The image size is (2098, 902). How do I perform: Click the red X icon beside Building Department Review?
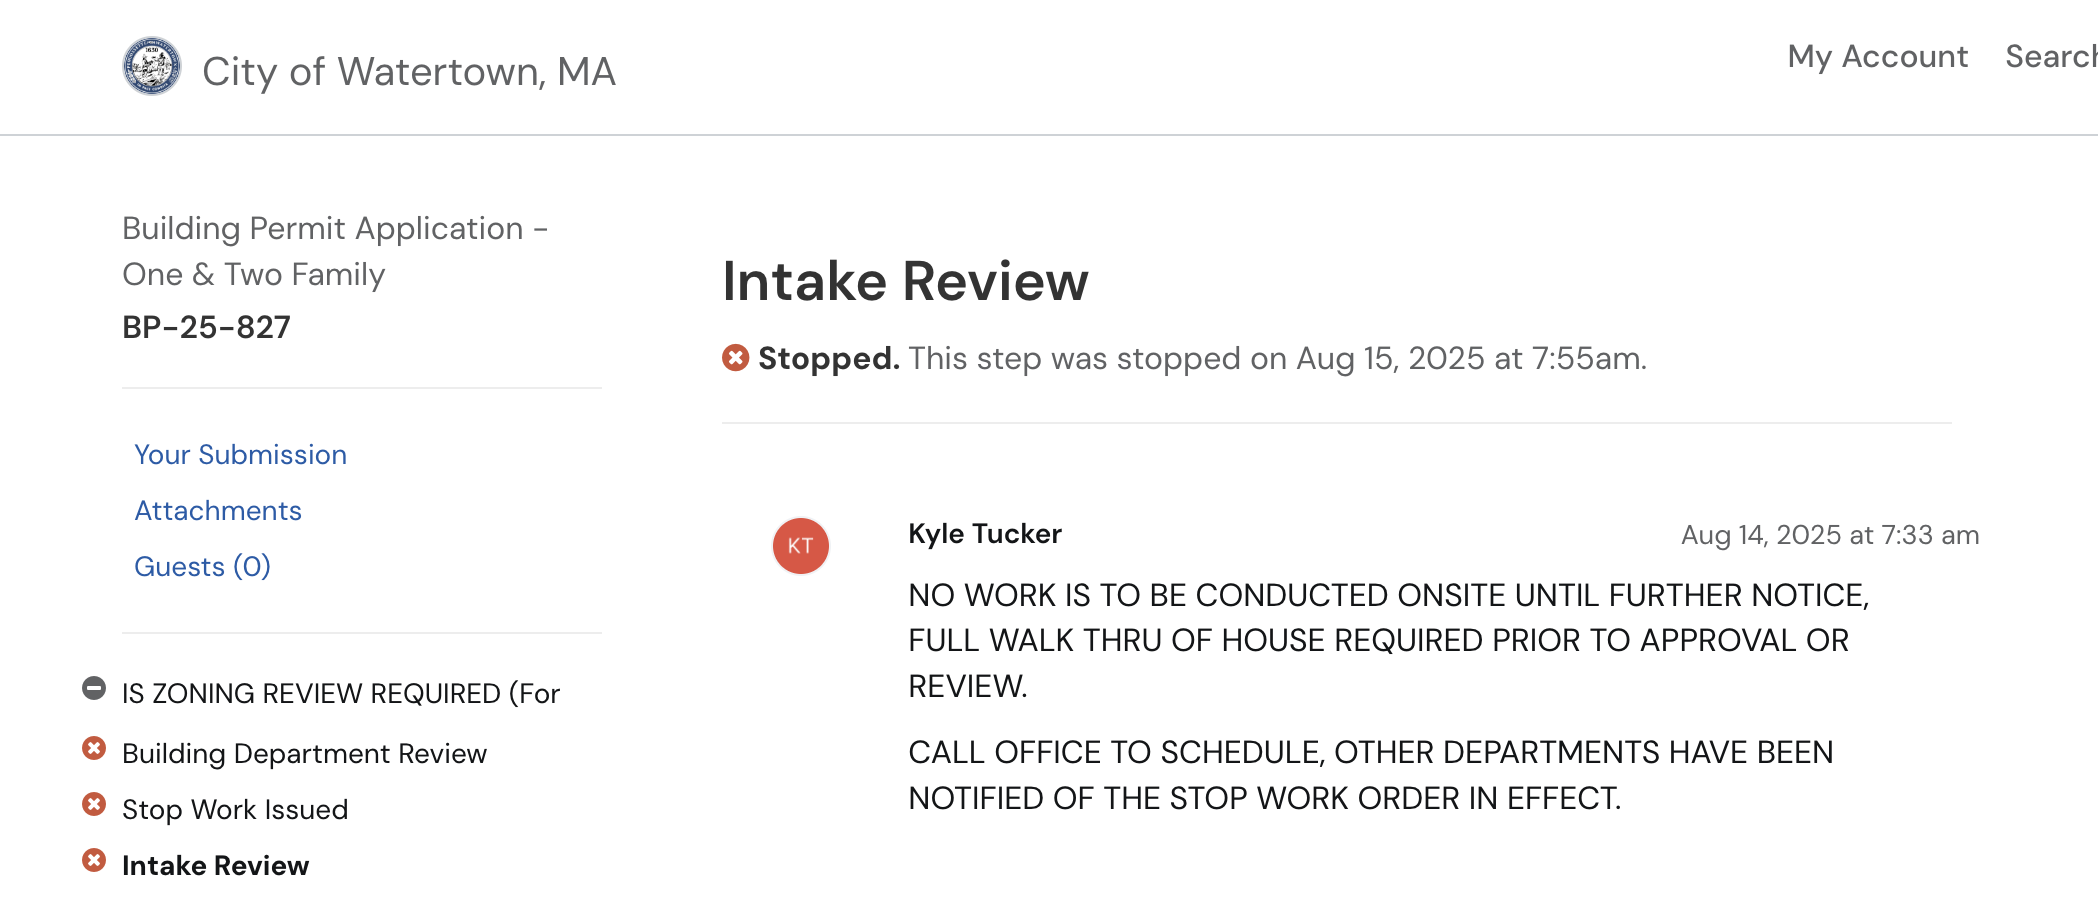pyautogui.click(x=94, y=749)
